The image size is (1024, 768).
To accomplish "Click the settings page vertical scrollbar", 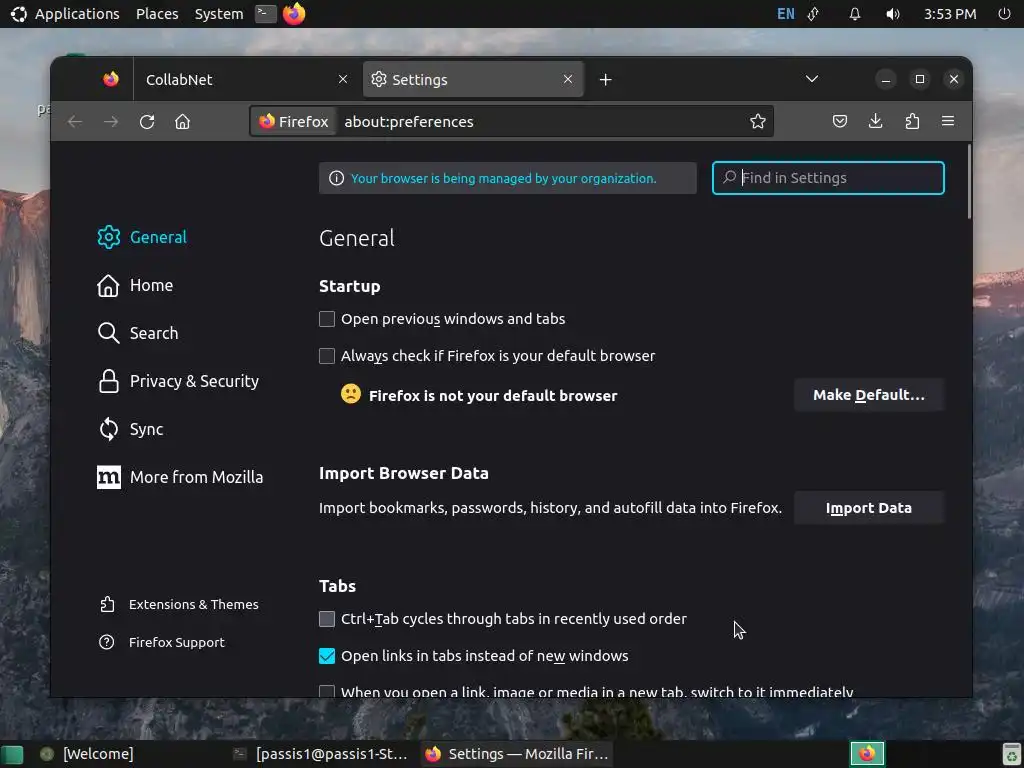I will click(x=969, y=182).
